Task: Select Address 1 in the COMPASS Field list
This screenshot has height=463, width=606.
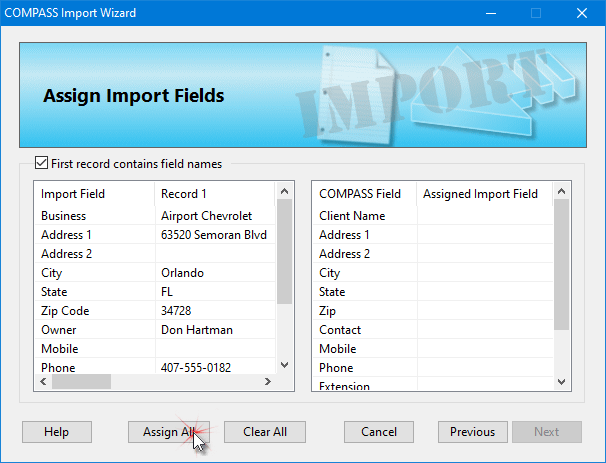Action: pyautogui.click(x=344, y=235)
